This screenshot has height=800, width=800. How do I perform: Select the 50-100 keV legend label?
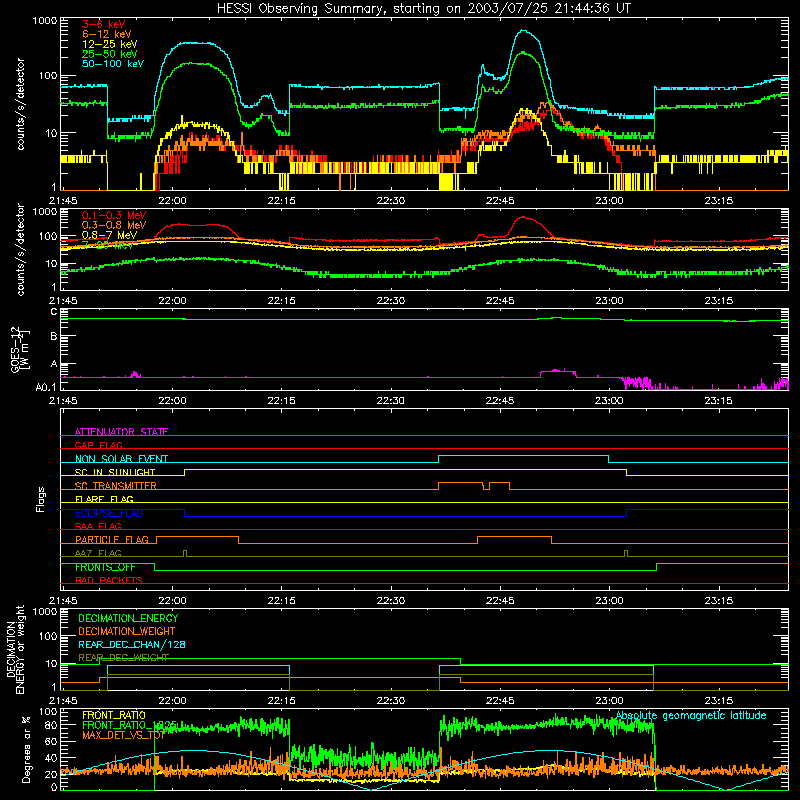pos(113,64)
